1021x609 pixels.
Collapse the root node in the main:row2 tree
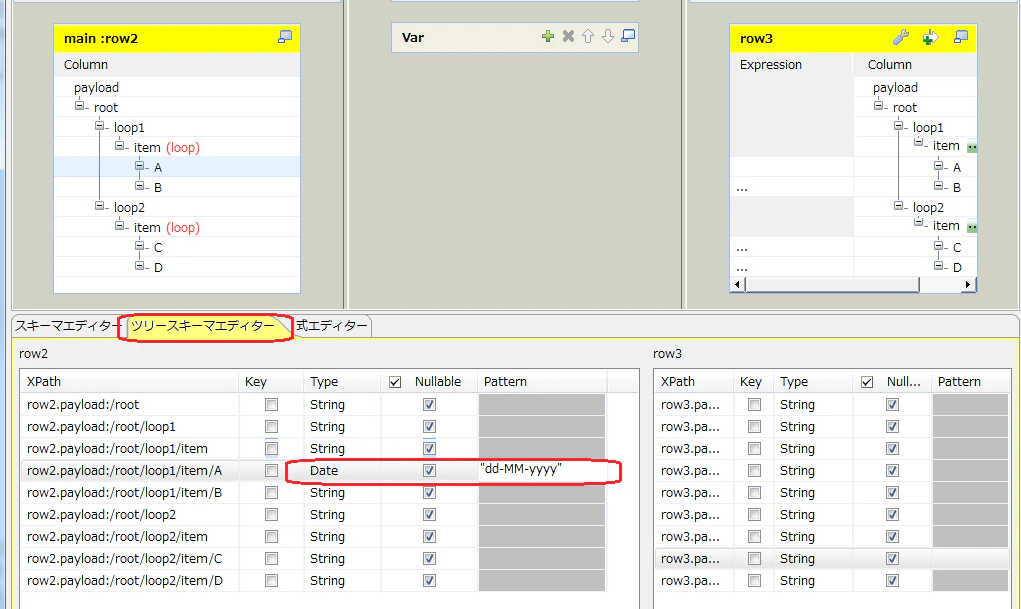pyautogui.click(x=79, y=106)
